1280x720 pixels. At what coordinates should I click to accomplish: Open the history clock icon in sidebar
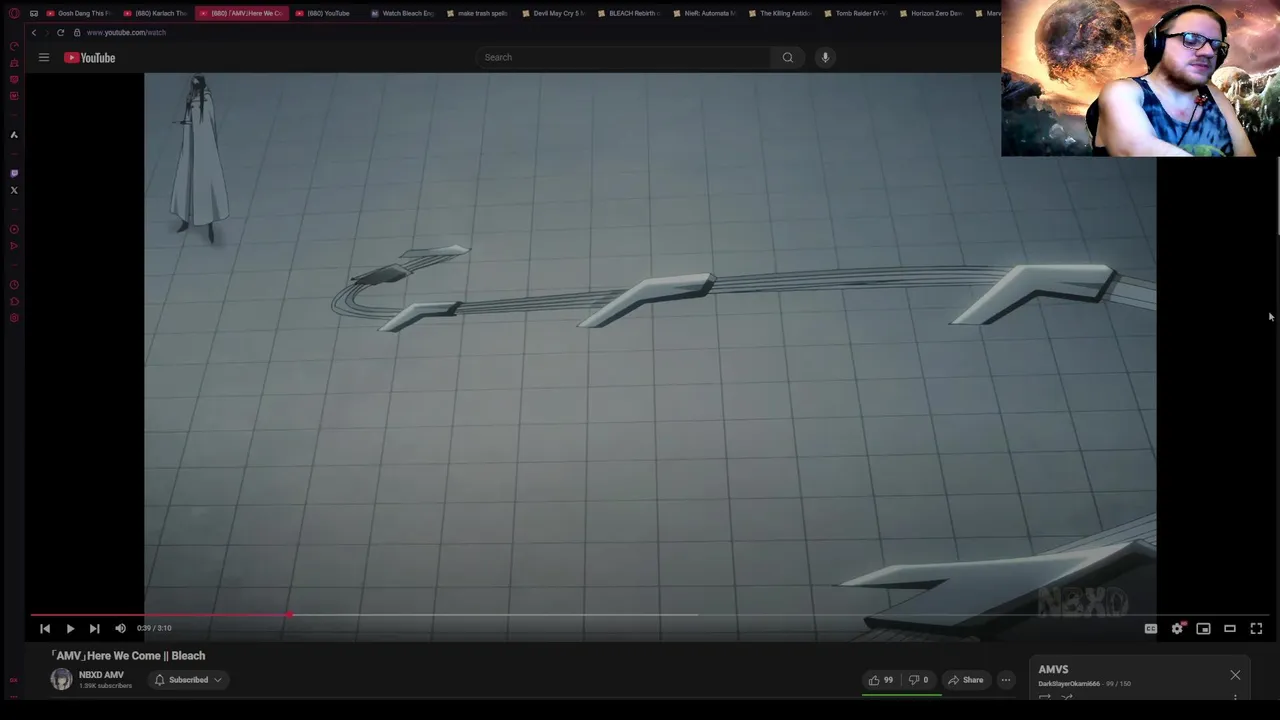14,285
